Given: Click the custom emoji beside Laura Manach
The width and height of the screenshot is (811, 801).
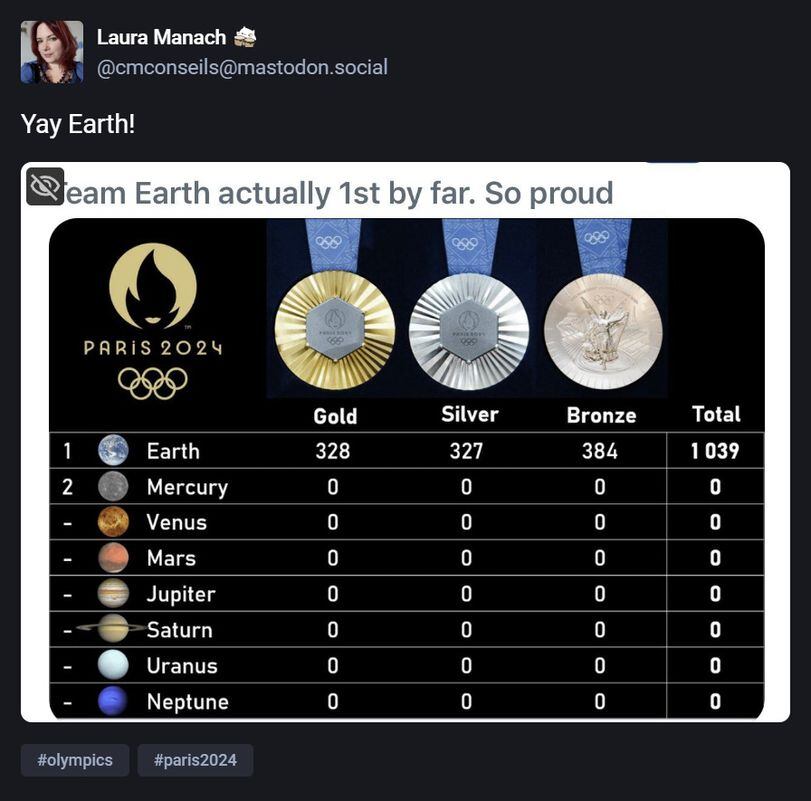Looking at the screenshot, I should click(x=245, y=37).
